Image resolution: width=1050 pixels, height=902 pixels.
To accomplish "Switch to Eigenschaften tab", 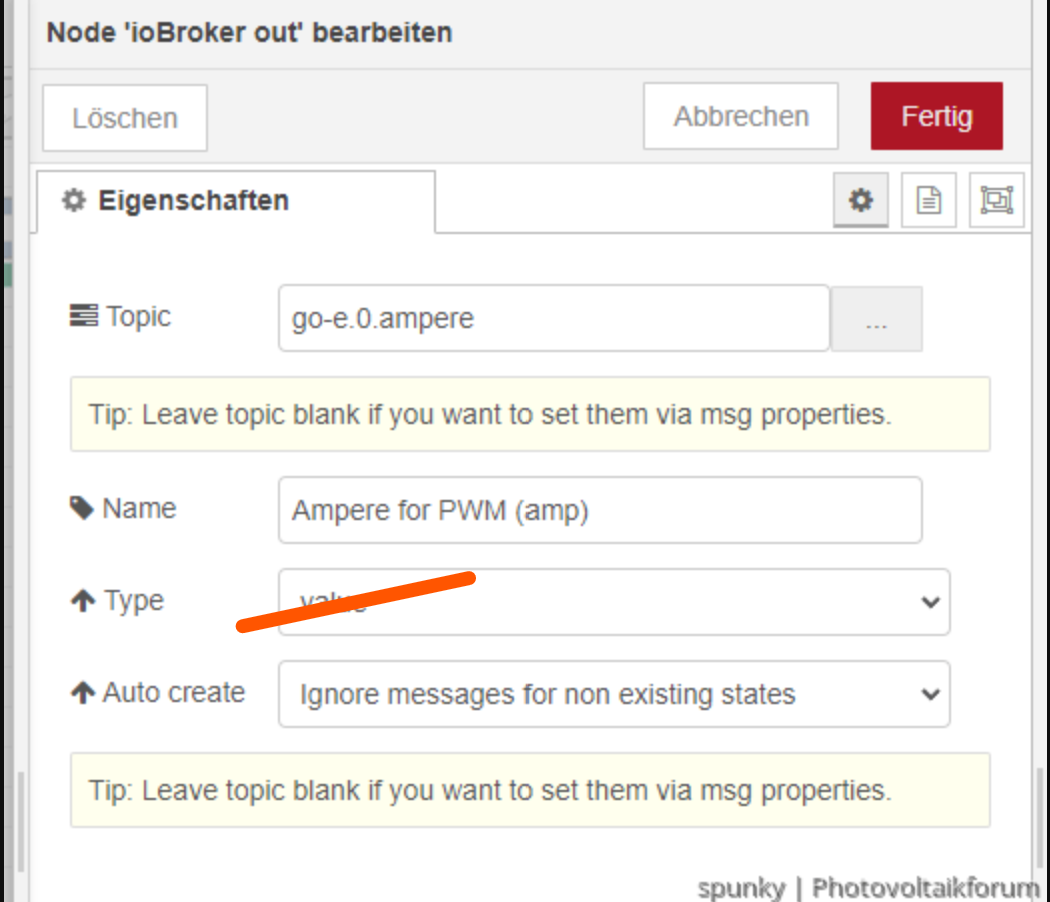I will coord(236,201).
